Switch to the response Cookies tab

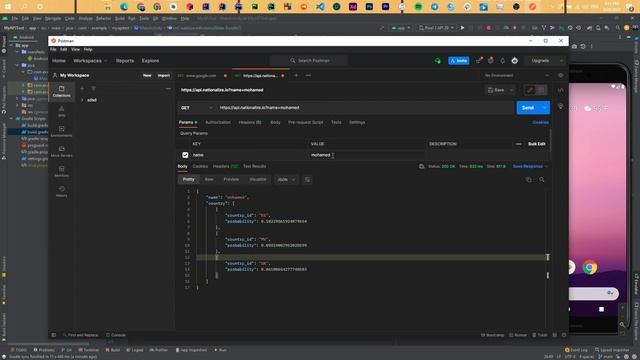point(200,167)
